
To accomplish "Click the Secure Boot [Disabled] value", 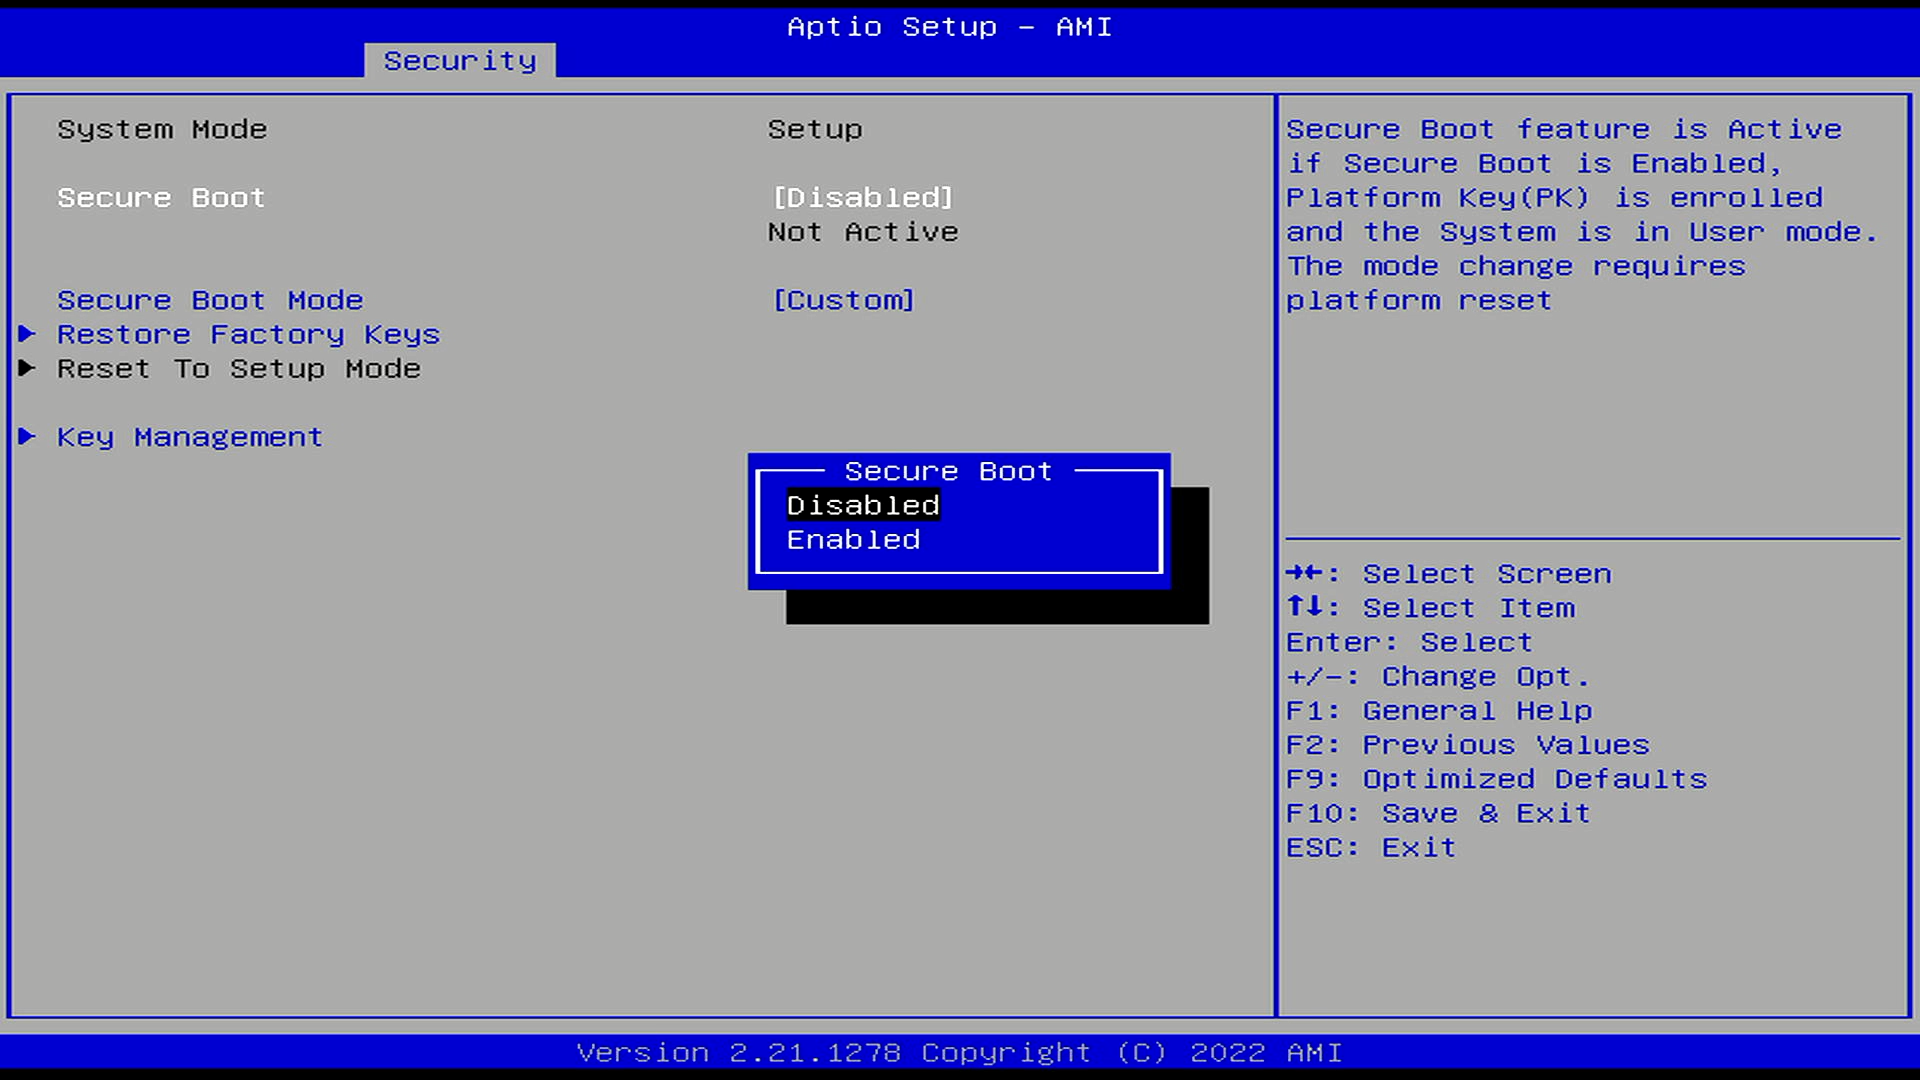I will (x=863, y=198).
